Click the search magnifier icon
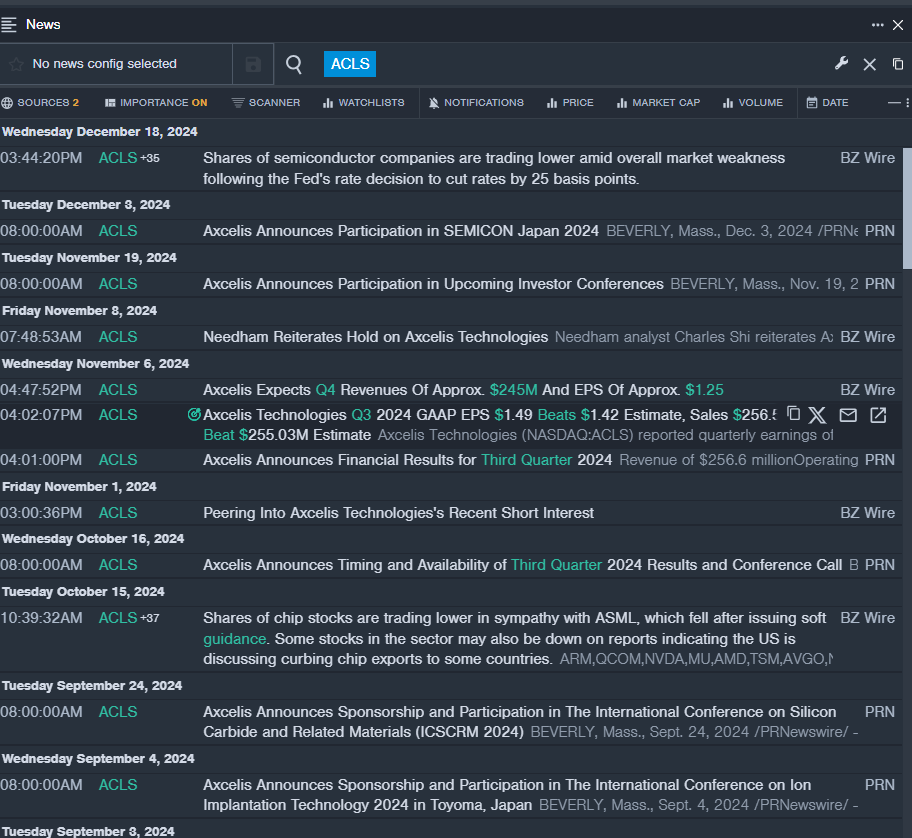The height and width of the screenshot is (838, 912). point(294,64)
